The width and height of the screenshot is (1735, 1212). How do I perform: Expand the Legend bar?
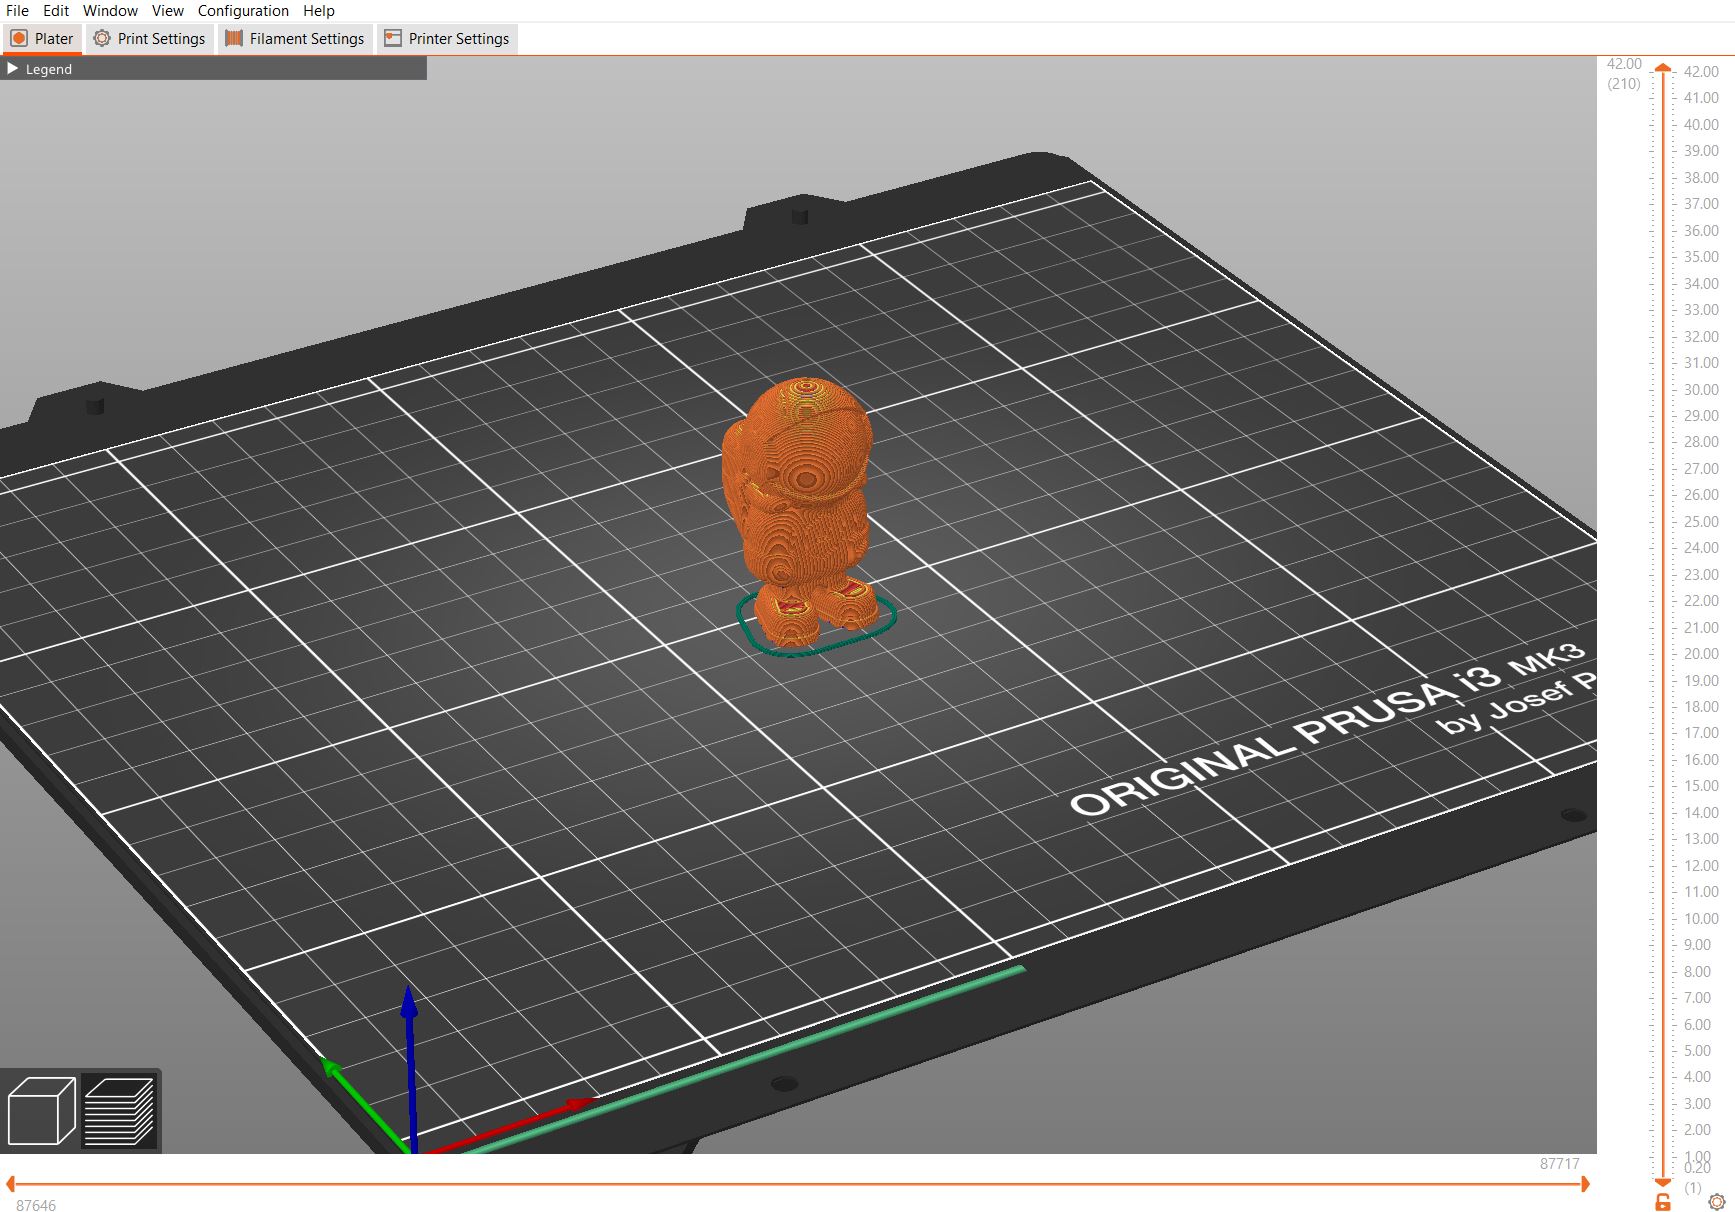(13, 68)
